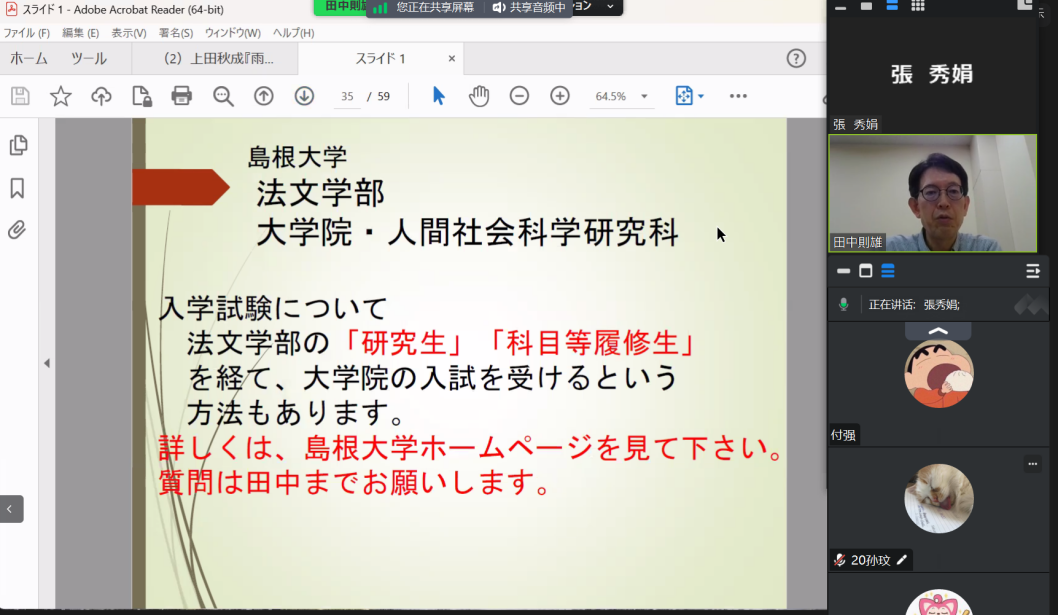Switch video panel to grid gallery view
The width and height of the screenshot is (1058, 615).
(x=917, y=6)
